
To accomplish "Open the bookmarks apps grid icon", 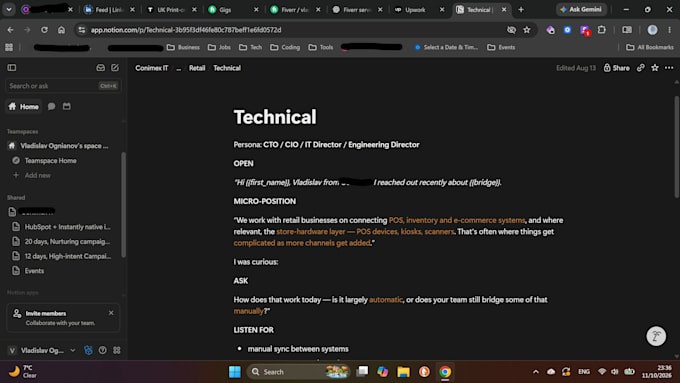I will [9, 47].
